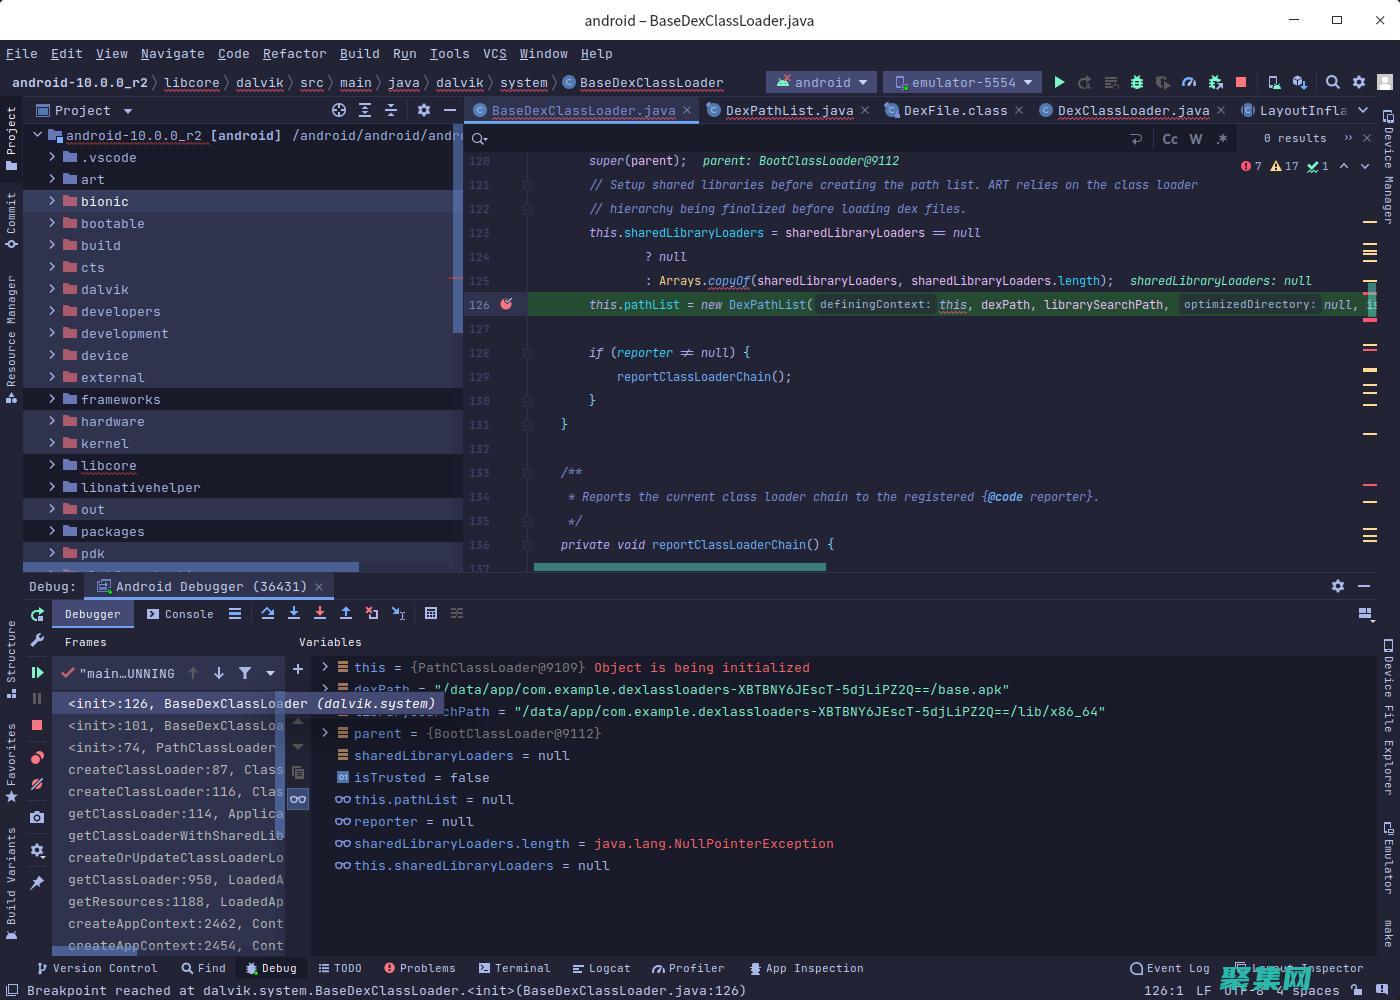Click the Profile app icon in toolbar
The width and height of the screenshot is (1400, 1000).
[x=1189, y=82]
